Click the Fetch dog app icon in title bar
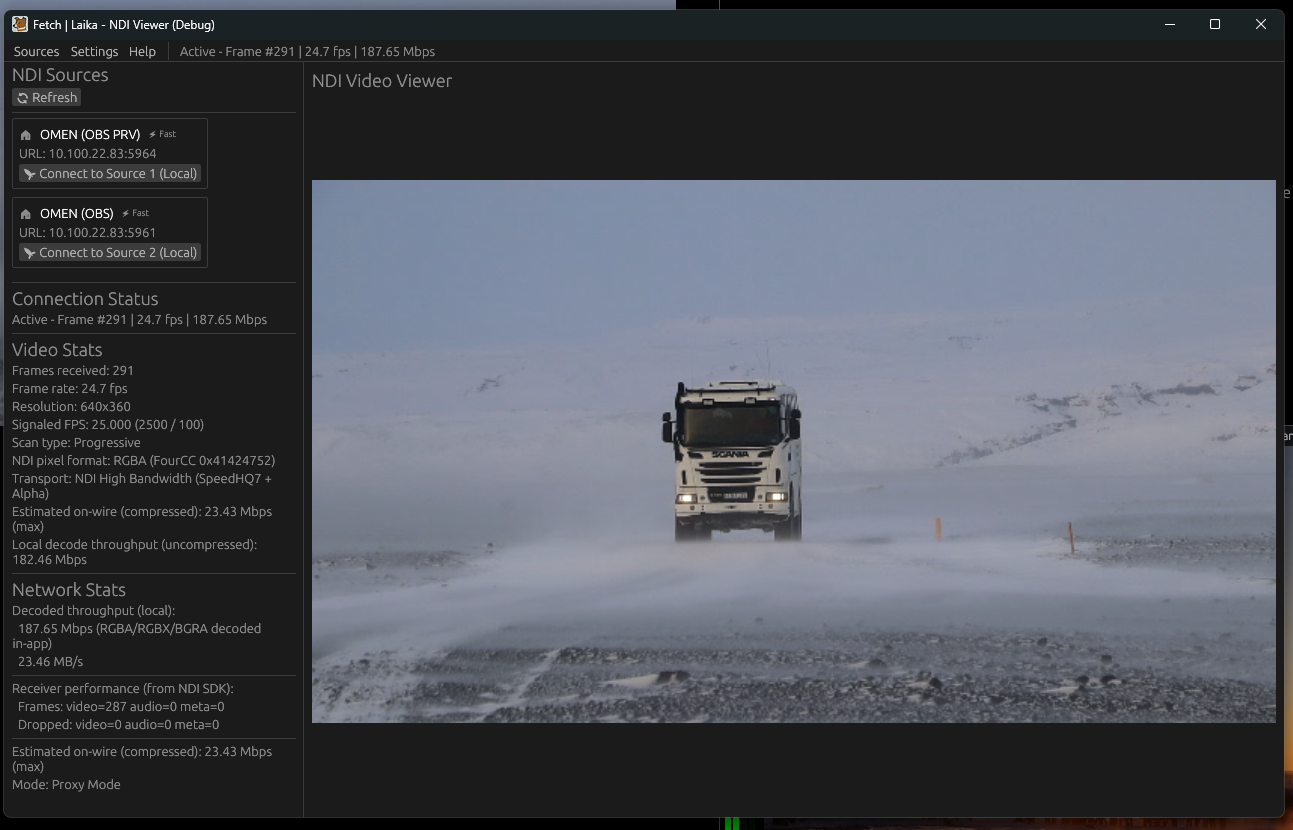Viewport: 1293px width, 830px height. coord(20,24)
